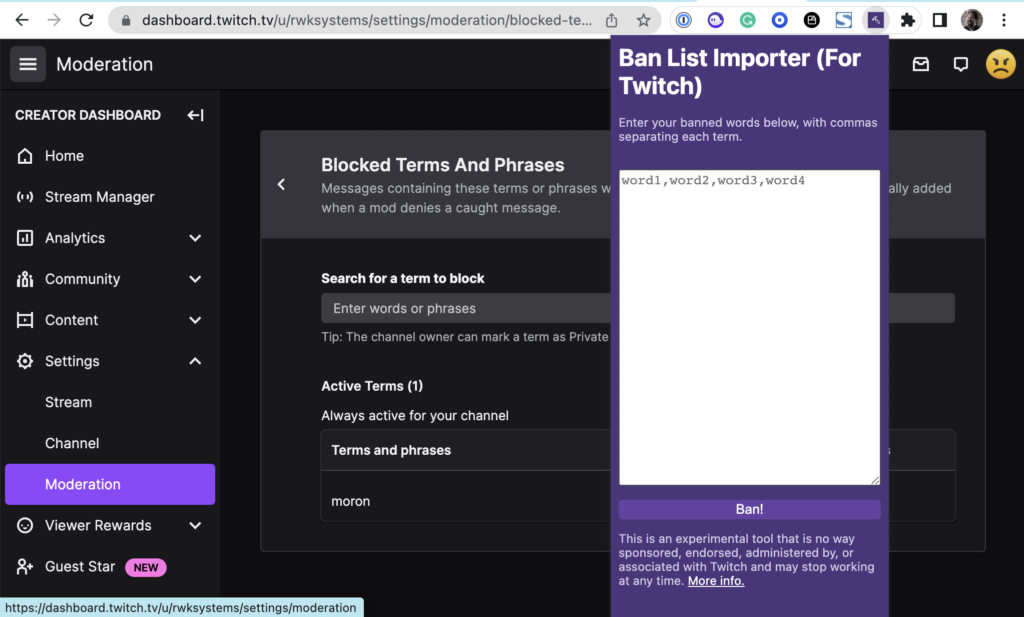1024x617 pixels.
Task: Click the browser forward arrow
Action: 54,20
